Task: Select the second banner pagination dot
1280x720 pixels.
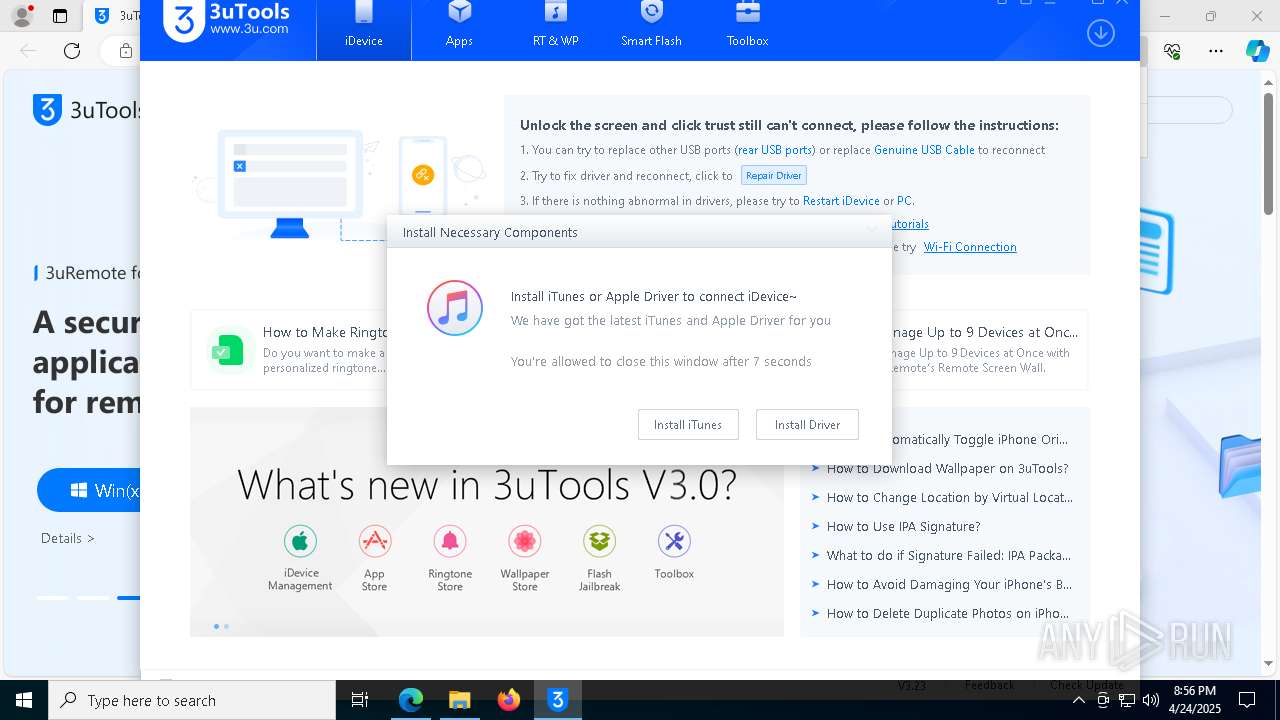Action: 226,627
